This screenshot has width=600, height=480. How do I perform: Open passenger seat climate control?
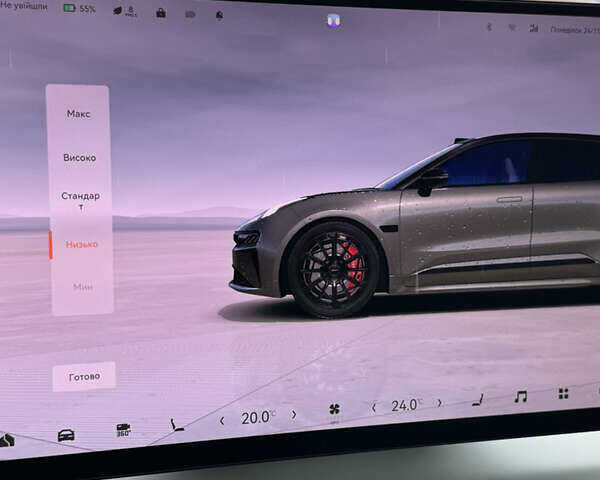pyautogui.click(x=478, y=400)
